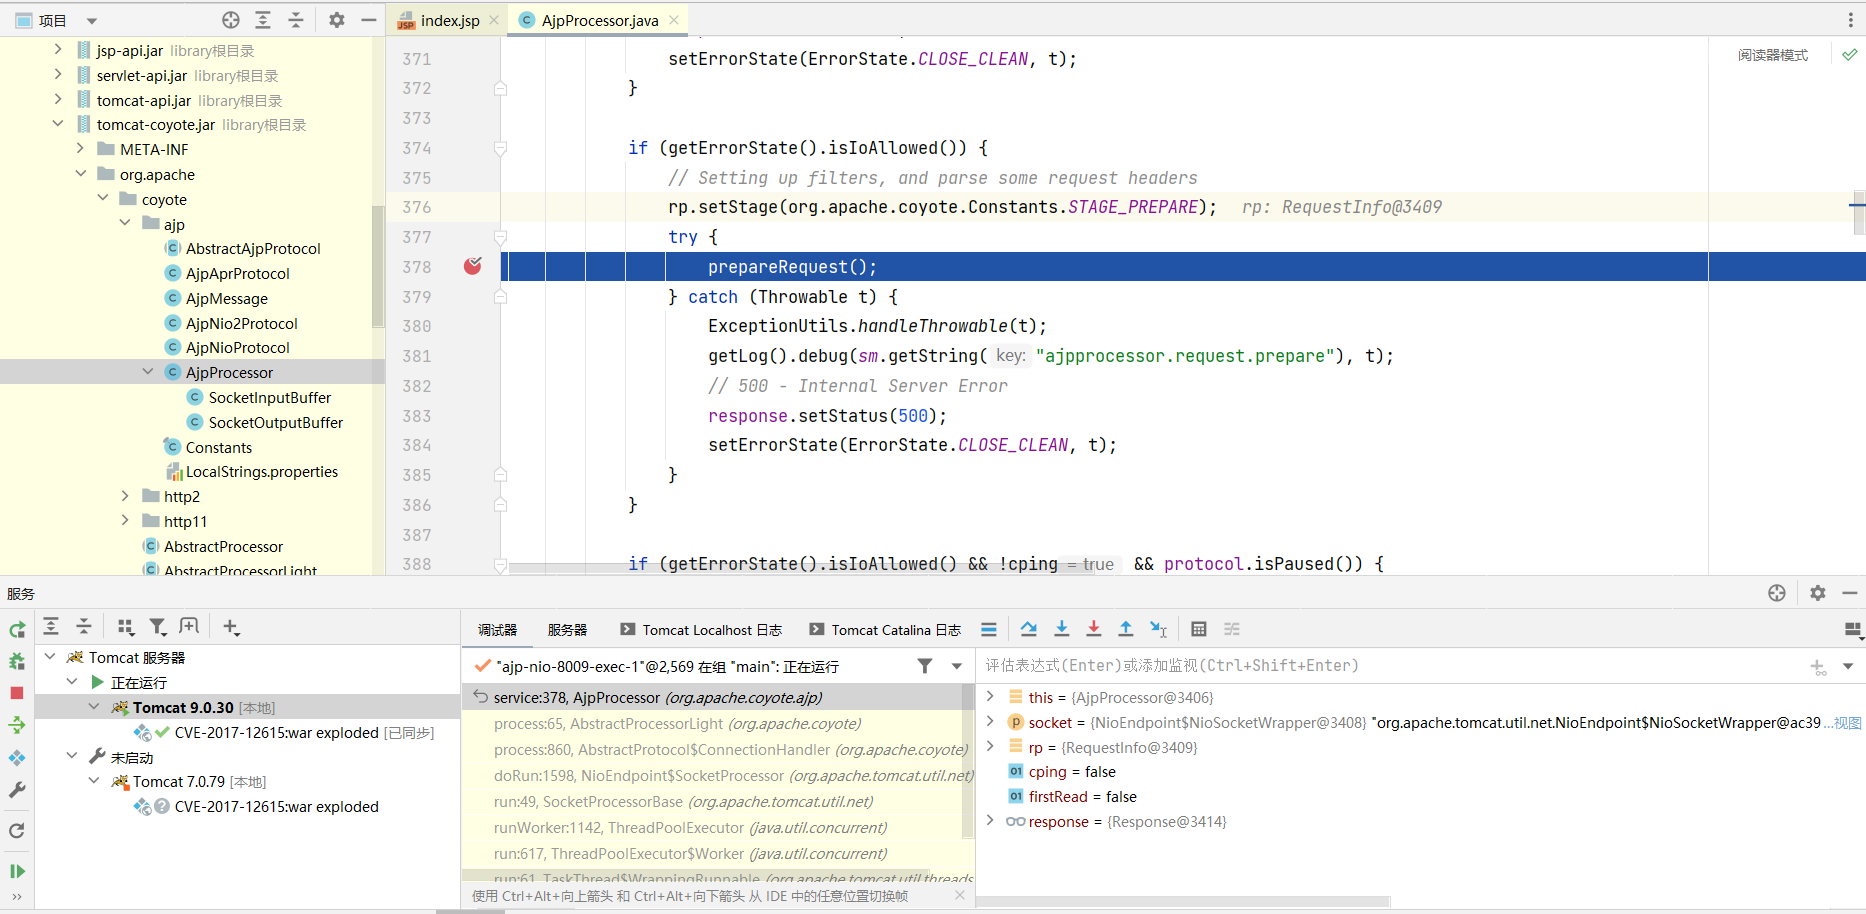This screenshot has height=914, width=1866.
Task: Collapse the Tomcat 9.0.30 service node
Action: click(x=94, y=707)
